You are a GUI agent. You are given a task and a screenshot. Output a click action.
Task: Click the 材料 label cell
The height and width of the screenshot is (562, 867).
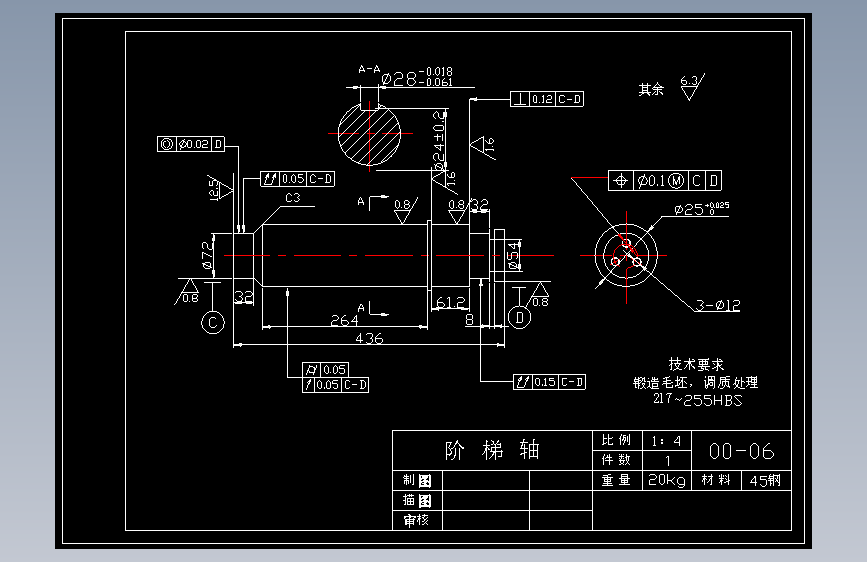(x=716, y=480)
